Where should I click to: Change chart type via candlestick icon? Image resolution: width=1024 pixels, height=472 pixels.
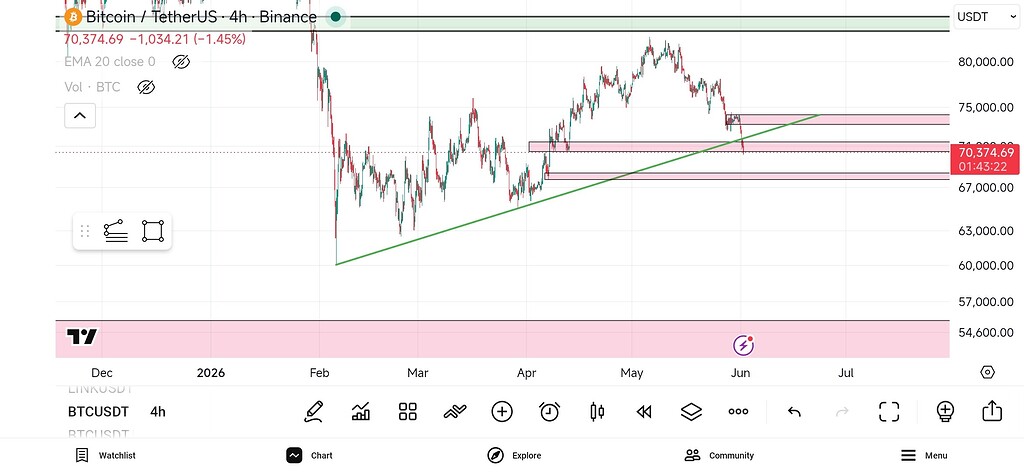(x=597, y=412)
